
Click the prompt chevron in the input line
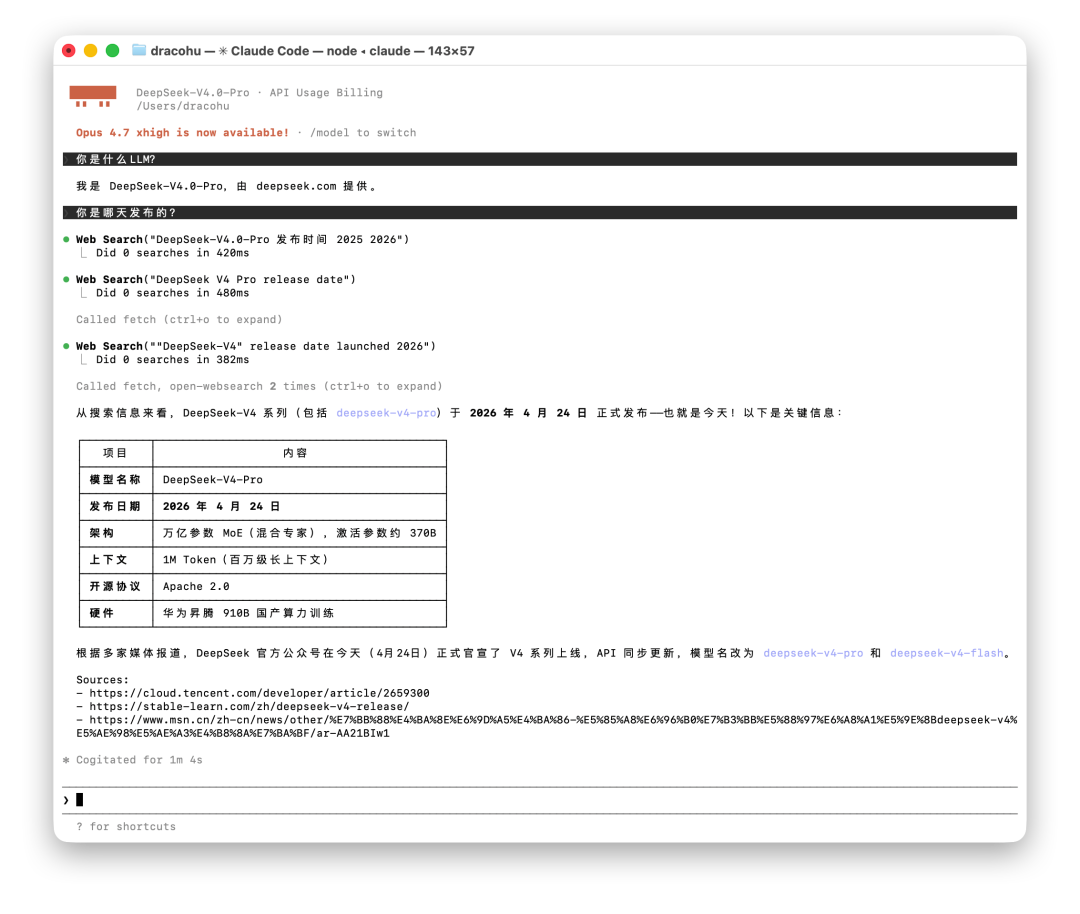[x=66, y=800]
